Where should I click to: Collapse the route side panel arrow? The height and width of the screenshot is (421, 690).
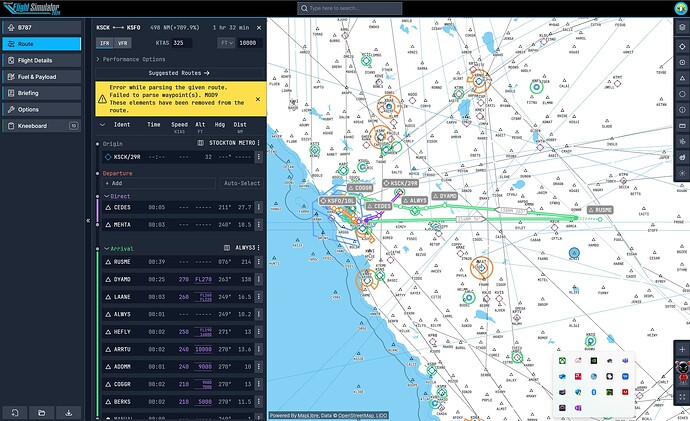click(x=88, y=220)
